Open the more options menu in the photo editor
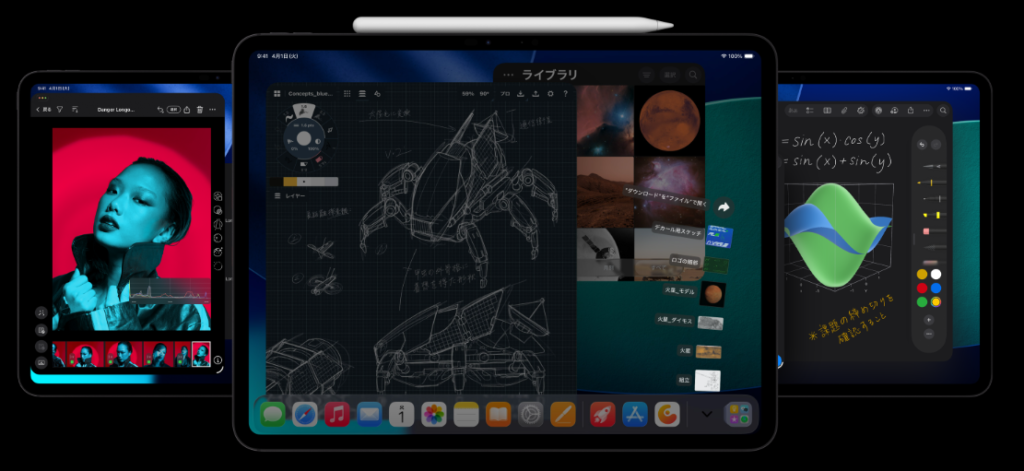Image resolution: width=1024 pixels, height=471 pixels. pos(214,109)
